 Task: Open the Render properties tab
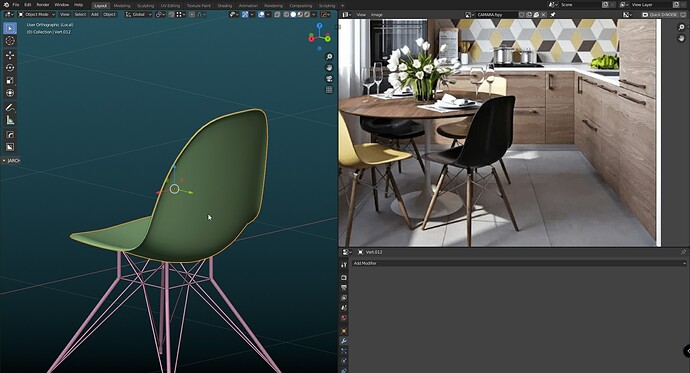coord(344,278)
